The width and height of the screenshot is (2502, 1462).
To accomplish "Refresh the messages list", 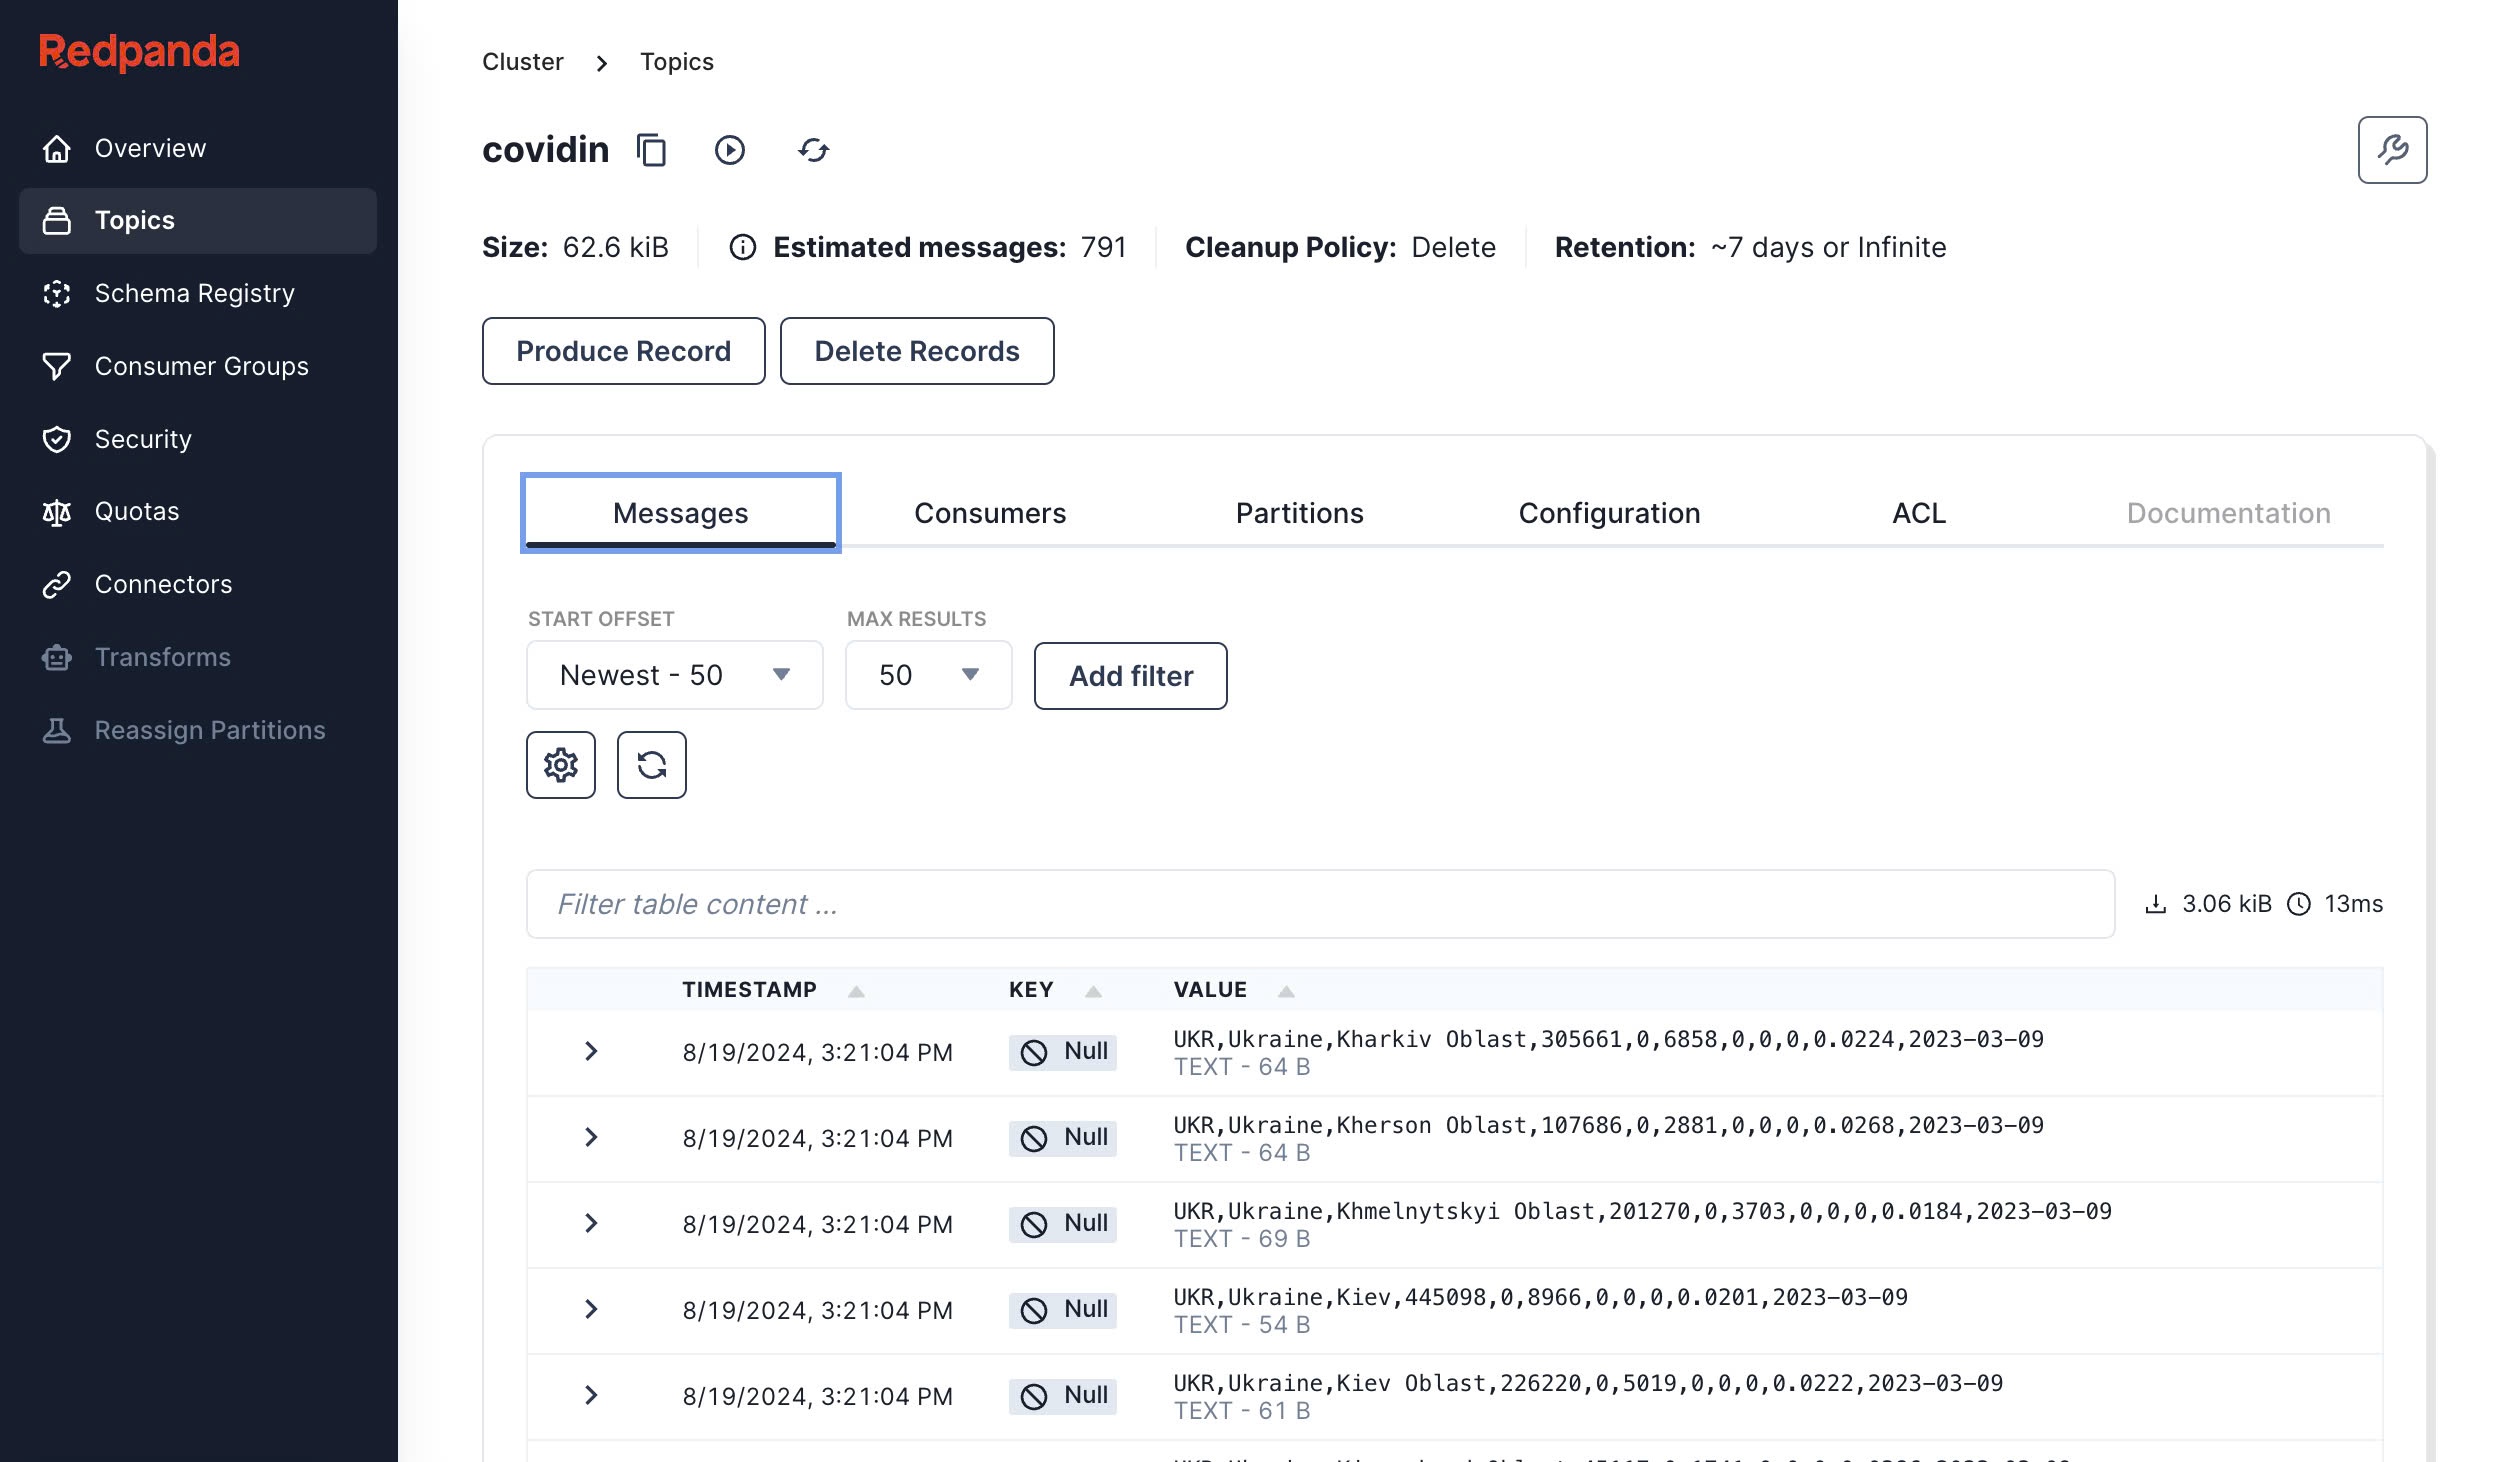I will (652, 765).
